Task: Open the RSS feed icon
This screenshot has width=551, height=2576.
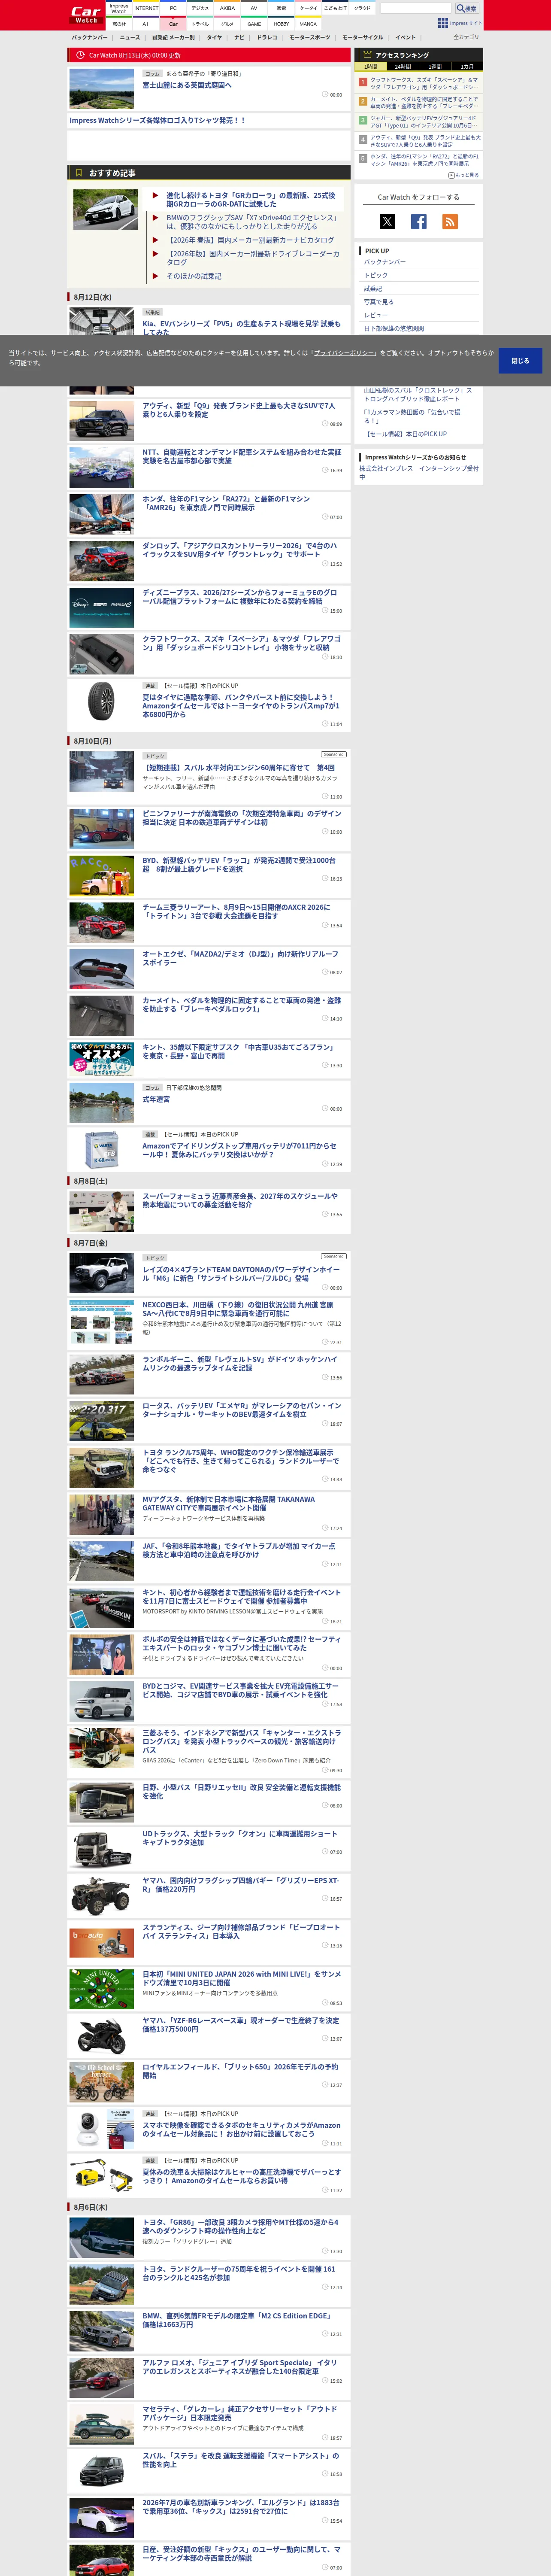Action: [450, 222]
